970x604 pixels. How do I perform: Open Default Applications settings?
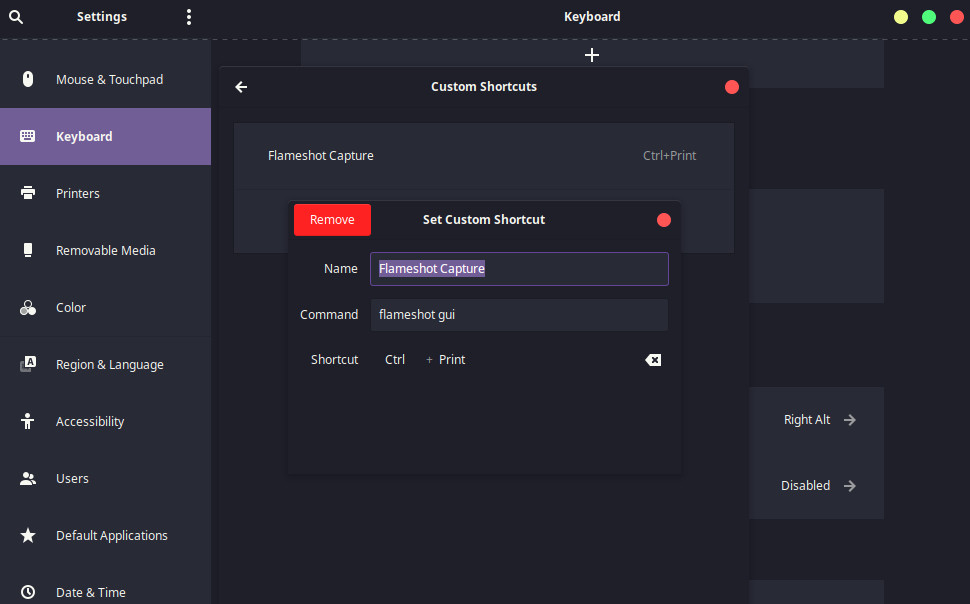(105, 535)
